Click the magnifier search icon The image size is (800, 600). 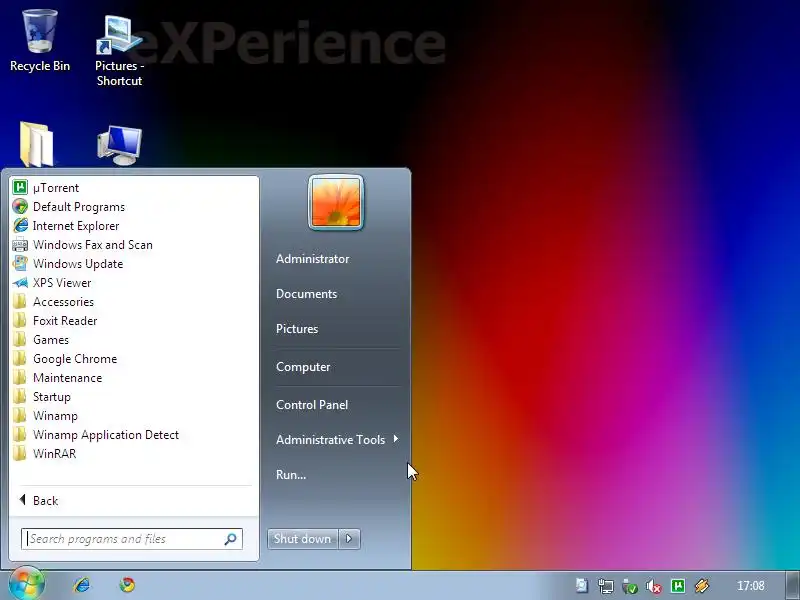(x=231, y=539)
